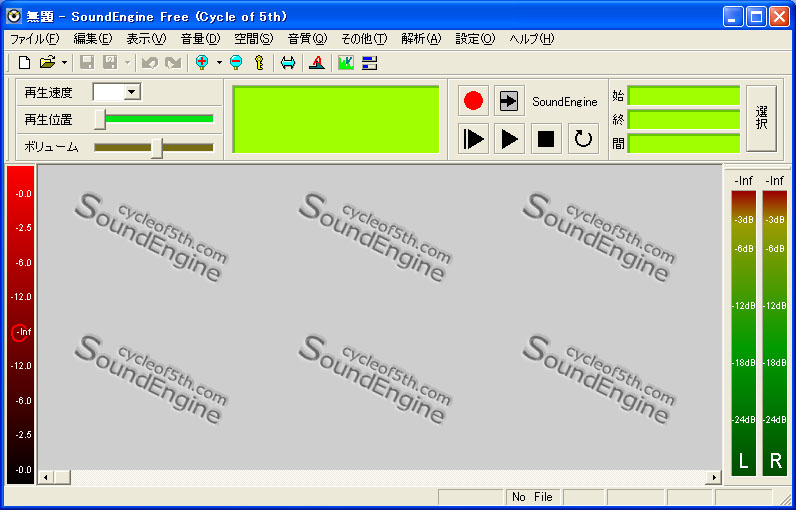Click the L channel level meter
Image resolution: width=796 pixels, height=510 pixels.
(x=744, y=333)
